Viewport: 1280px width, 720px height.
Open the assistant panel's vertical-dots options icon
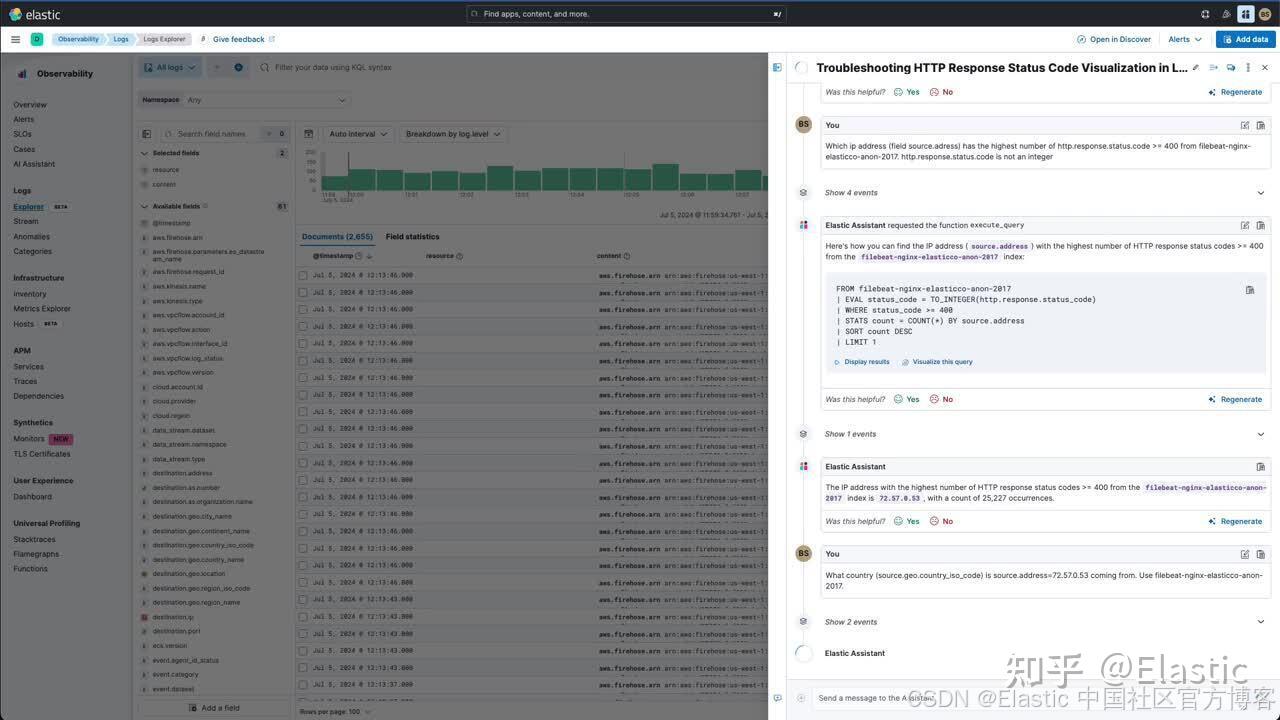tap(1248, 67)
